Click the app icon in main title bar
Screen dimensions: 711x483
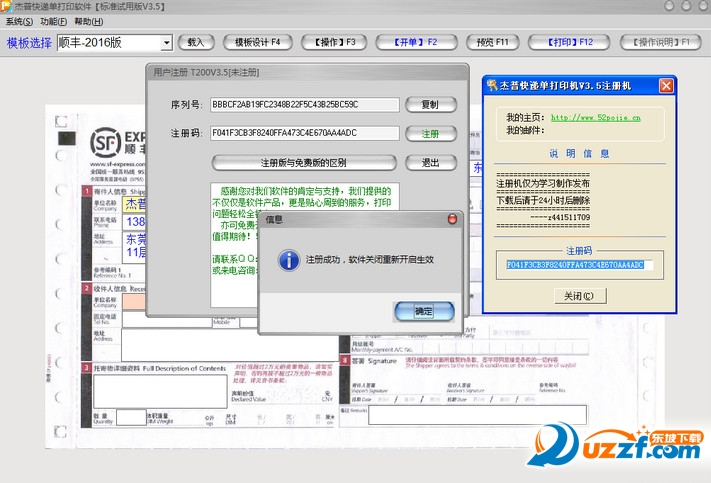pyautogui.click(x=6, y=6)
